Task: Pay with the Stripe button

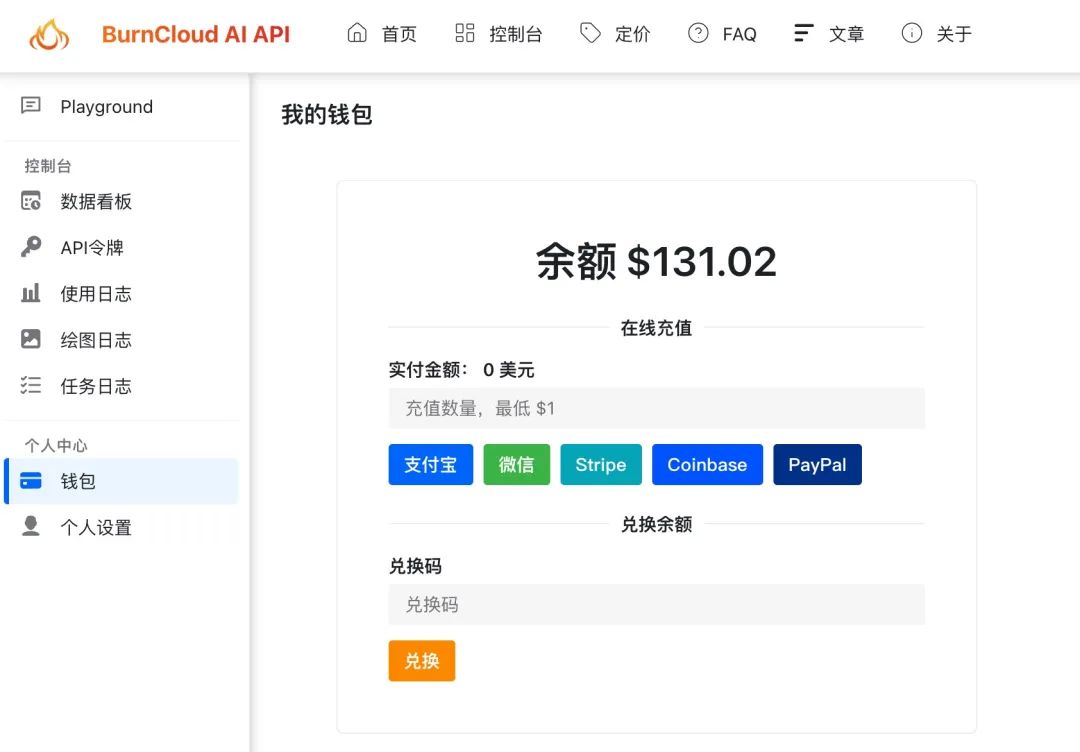Action: click(x=601, y=465)
